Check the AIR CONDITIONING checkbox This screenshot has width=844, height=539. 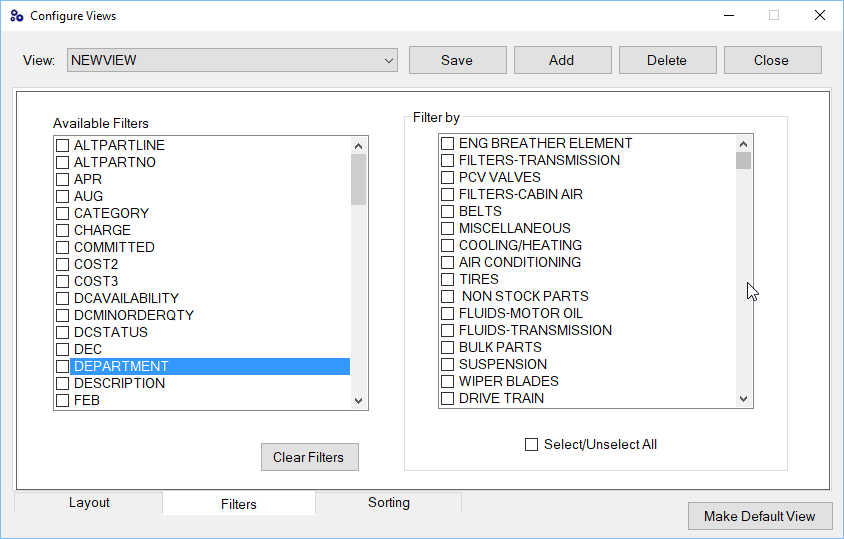pyautogui.click(x=447, y=262)
